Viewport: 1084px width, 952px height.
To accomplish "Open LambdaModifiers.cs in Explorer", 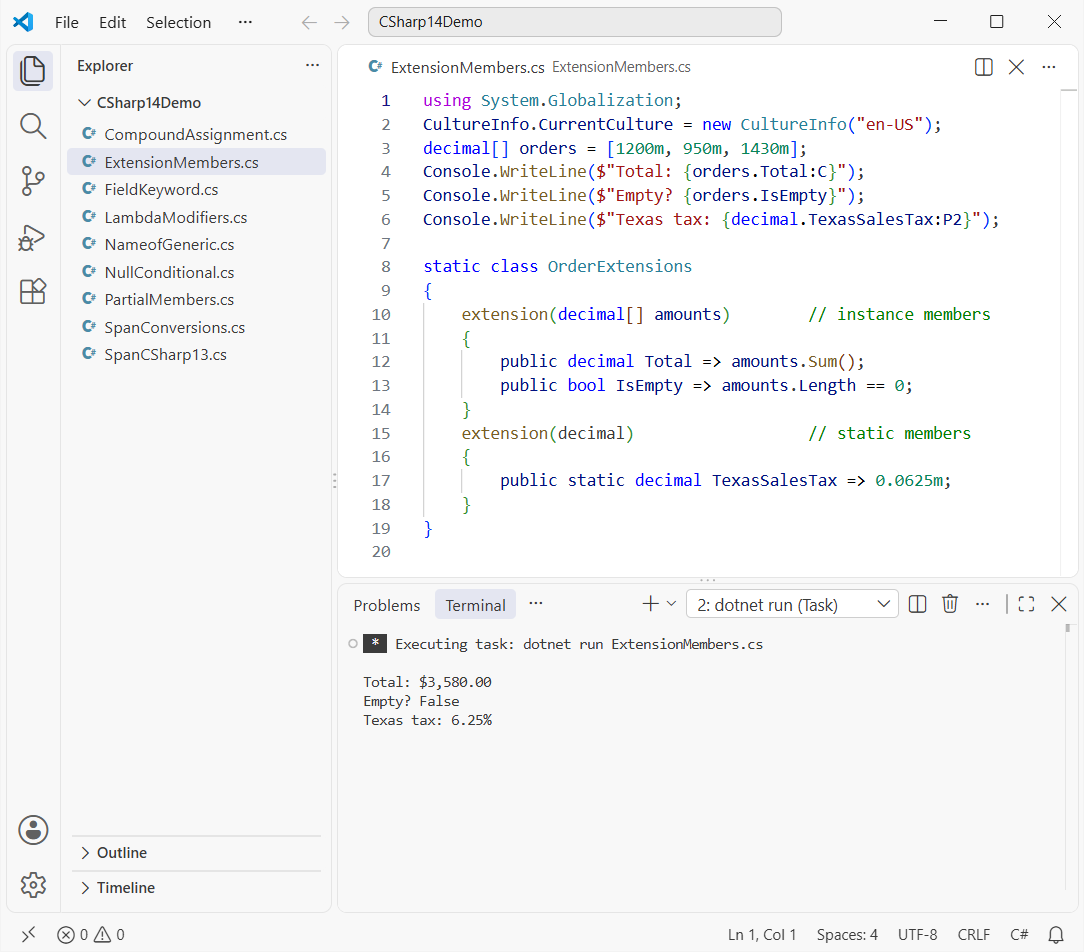I will click(x=196, y=217).
